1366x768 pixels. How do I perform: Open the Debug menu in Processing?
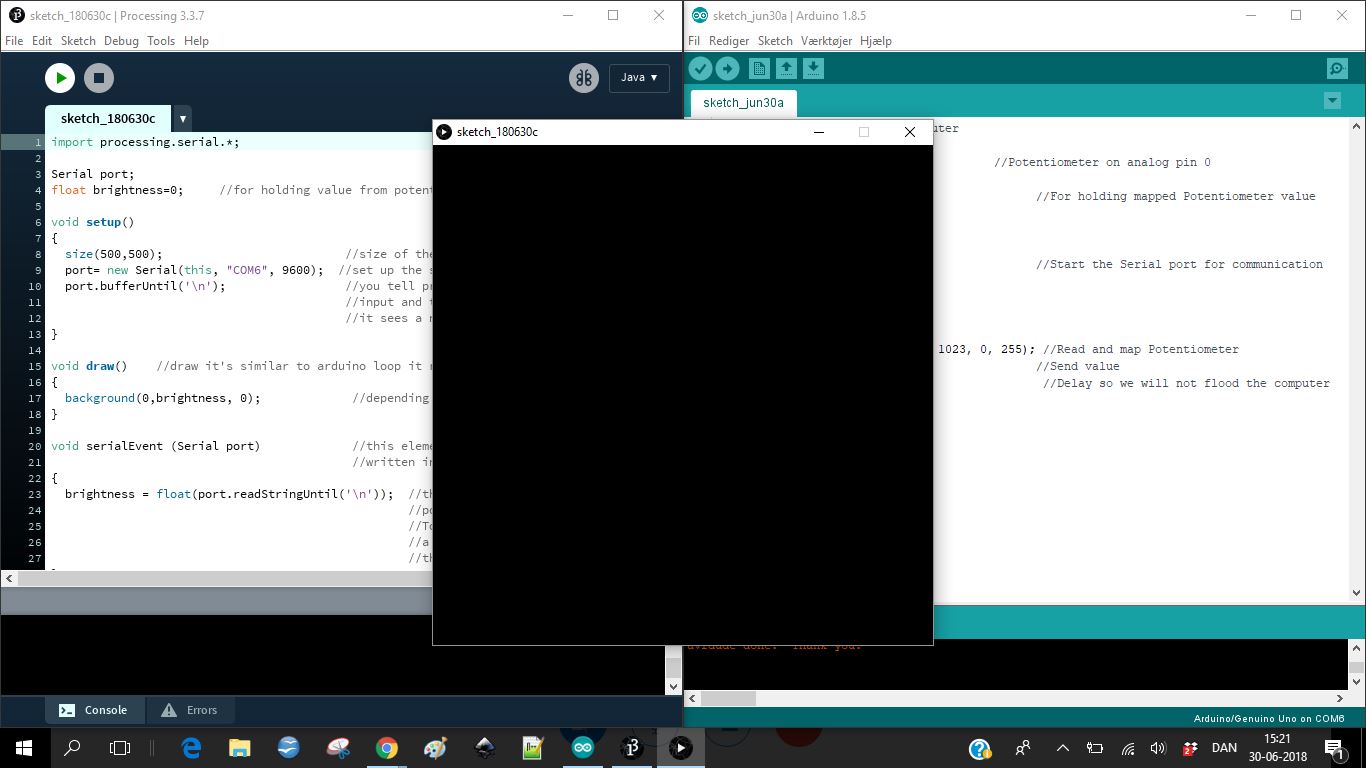(121, 41)
